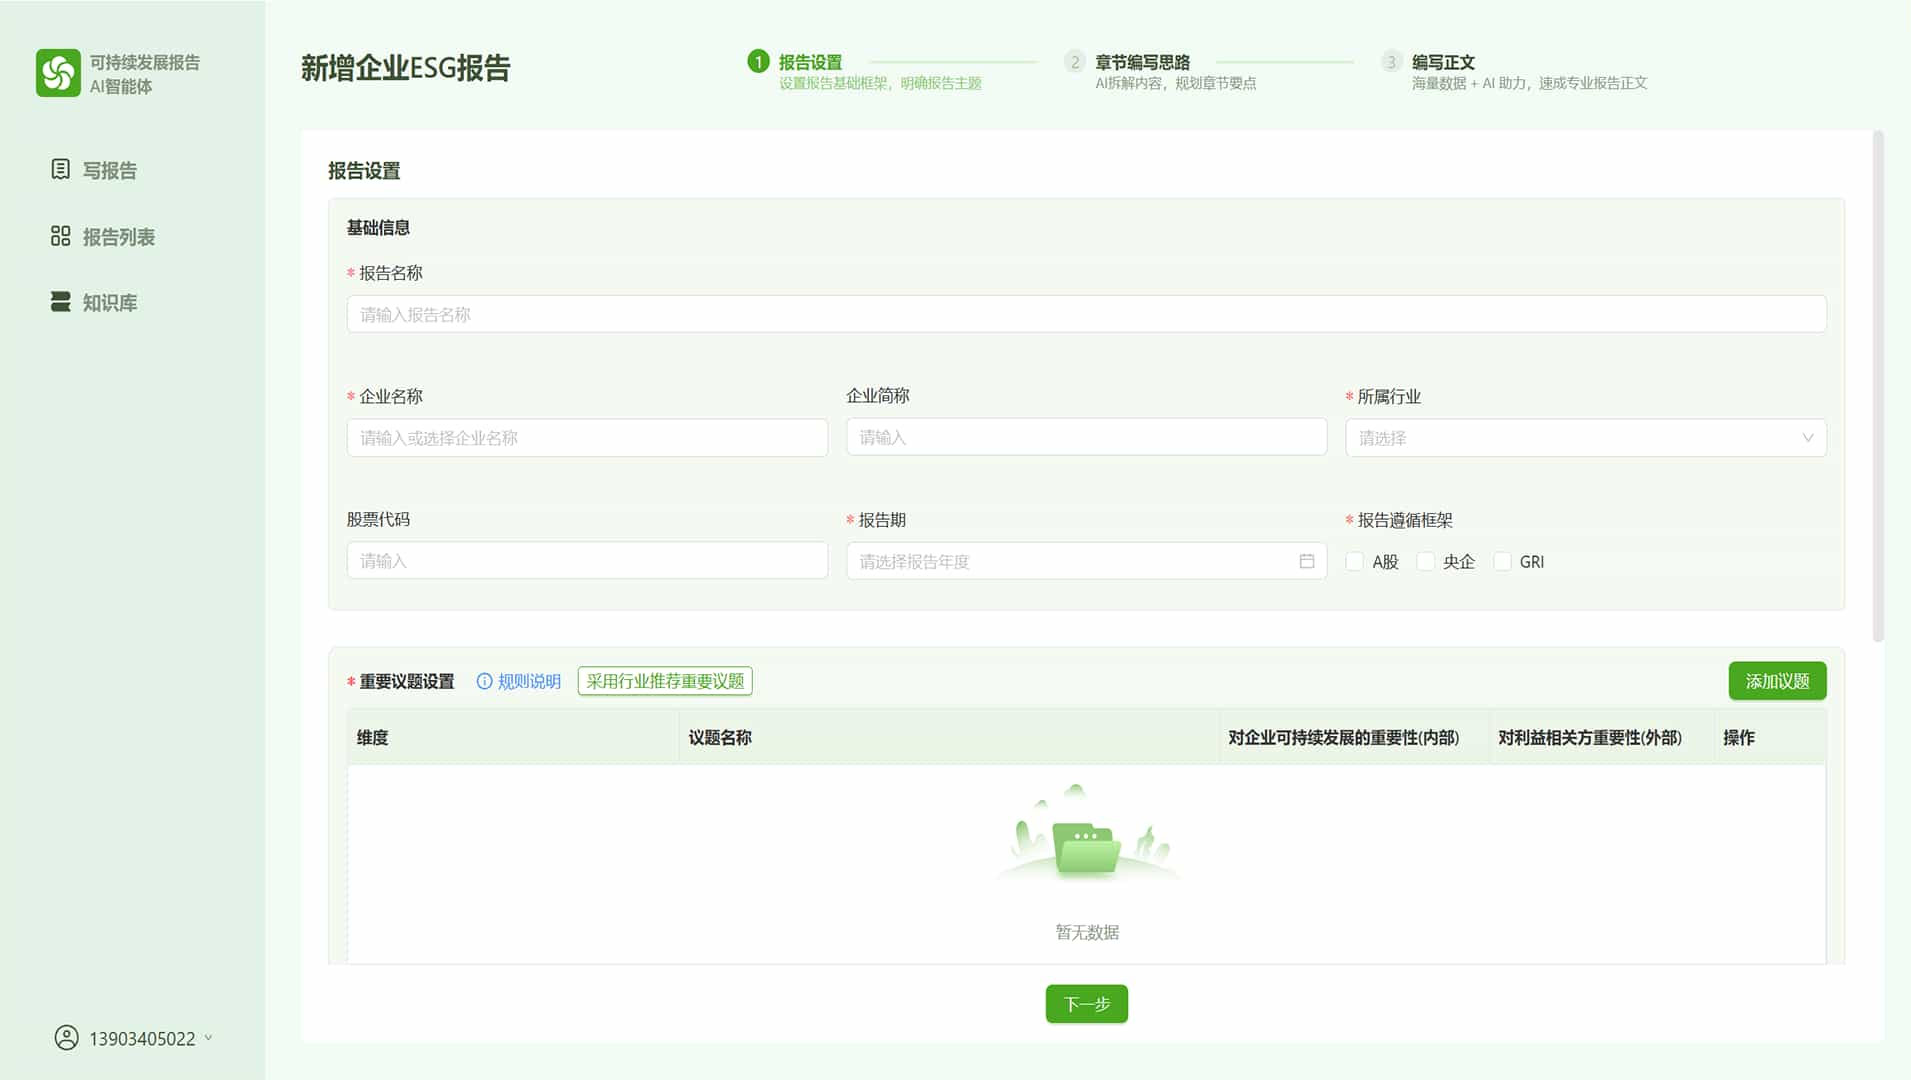Click the green app logo icon

[58, 73]
